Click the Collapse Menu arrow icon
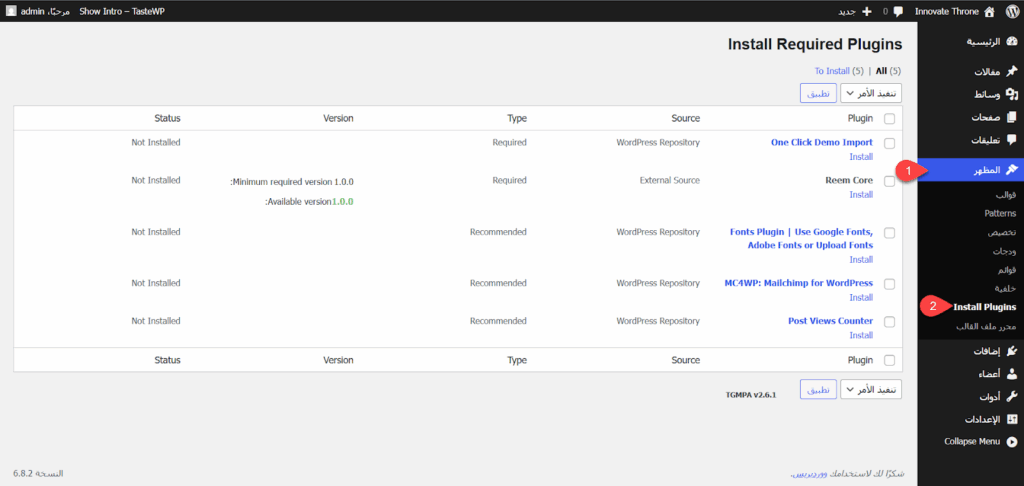This screenshot has height=486, width=1024. click(x=1012, y=442)
